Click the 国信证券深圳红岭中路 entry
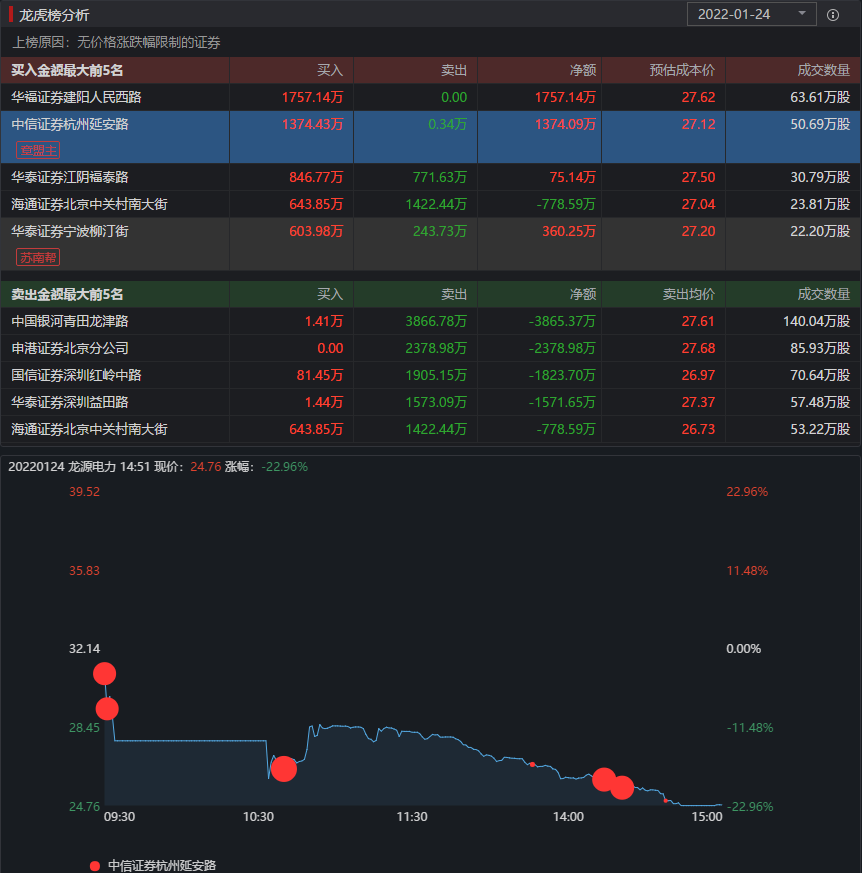862x873 pixels. point(76,375)
